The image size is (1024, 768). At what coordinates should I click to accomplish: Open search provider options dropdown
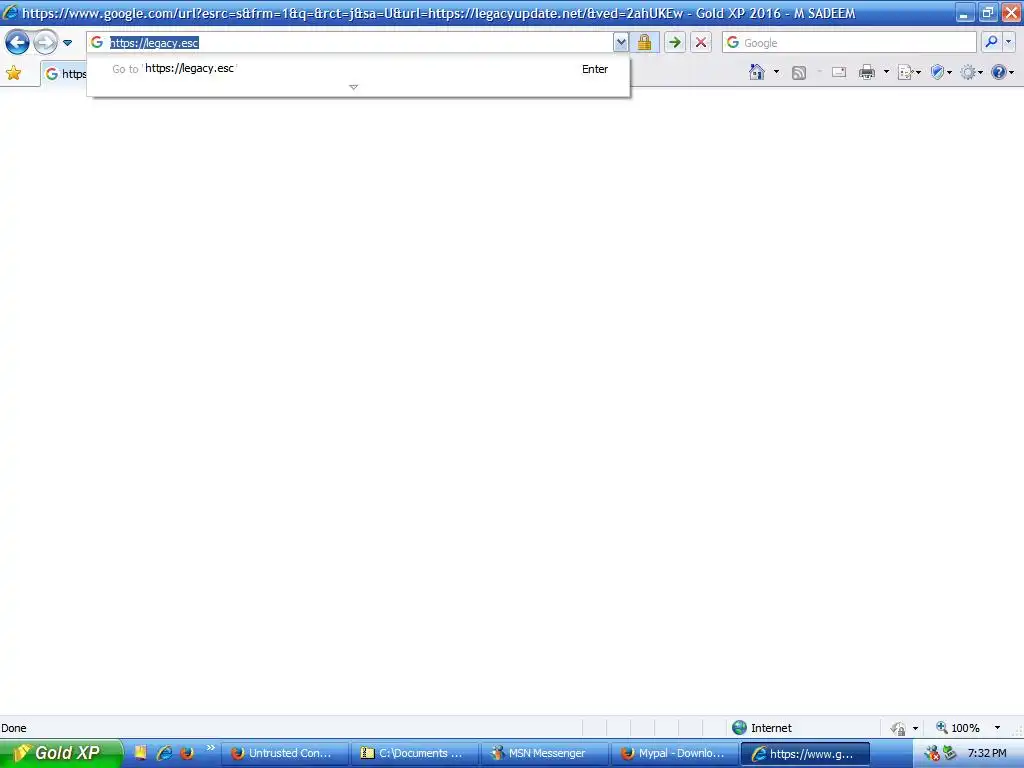(x=1008, y=42)
